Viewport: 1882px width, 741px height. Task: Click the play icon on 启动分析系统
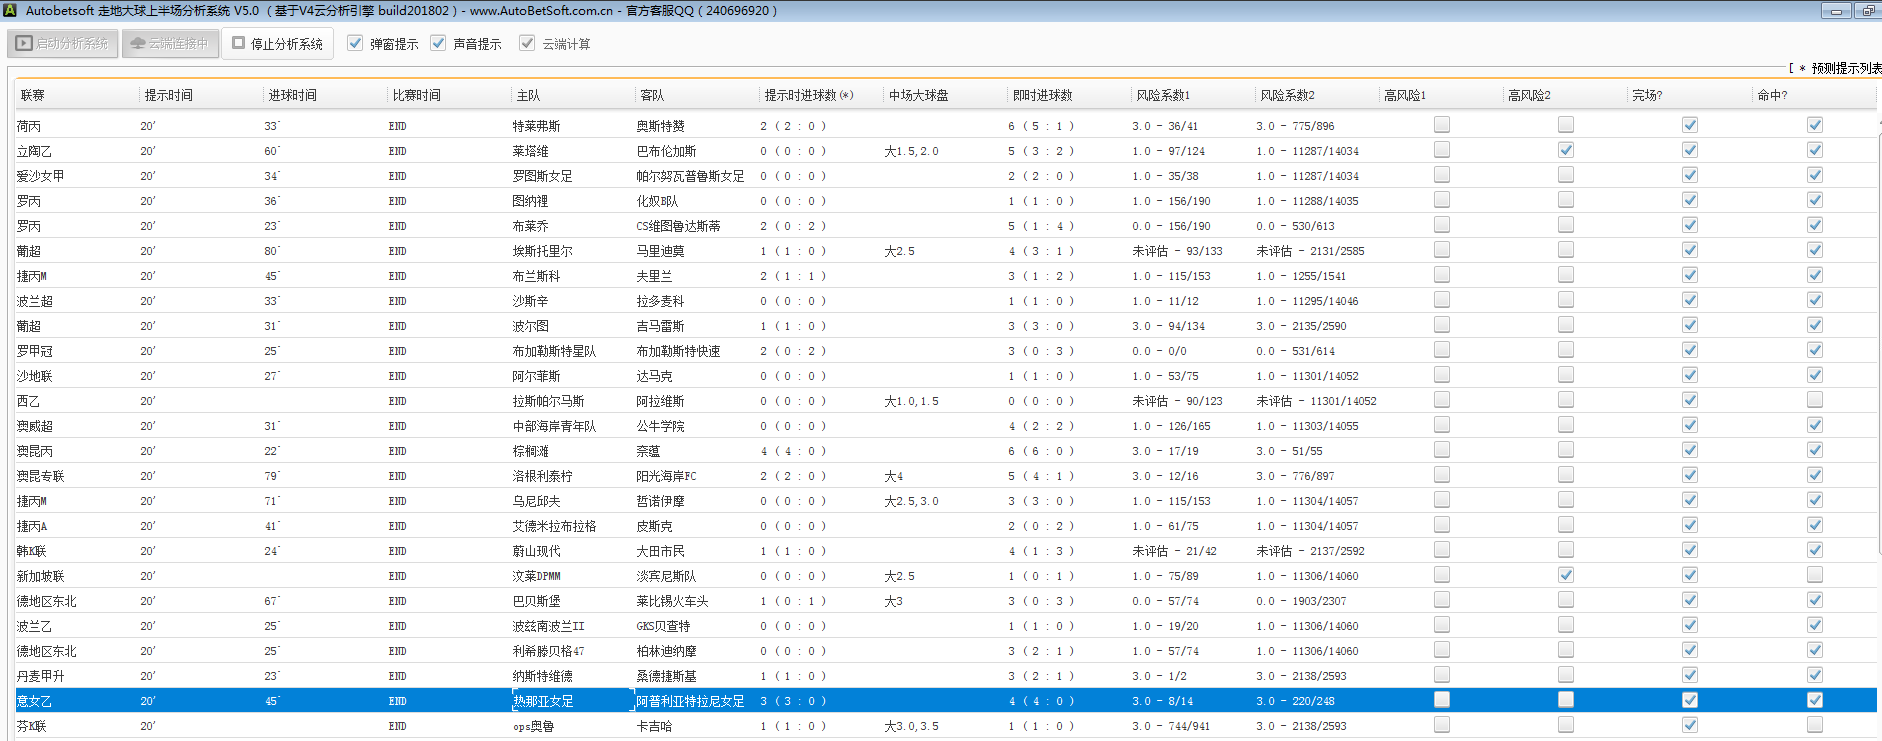coord(24,43)
